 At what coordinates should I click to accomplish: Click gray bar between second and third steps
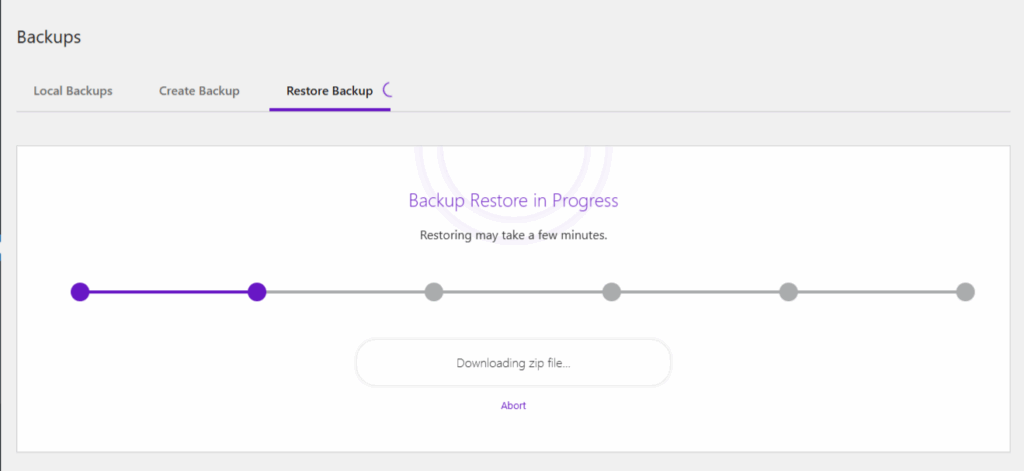click(x=345, y=292)
